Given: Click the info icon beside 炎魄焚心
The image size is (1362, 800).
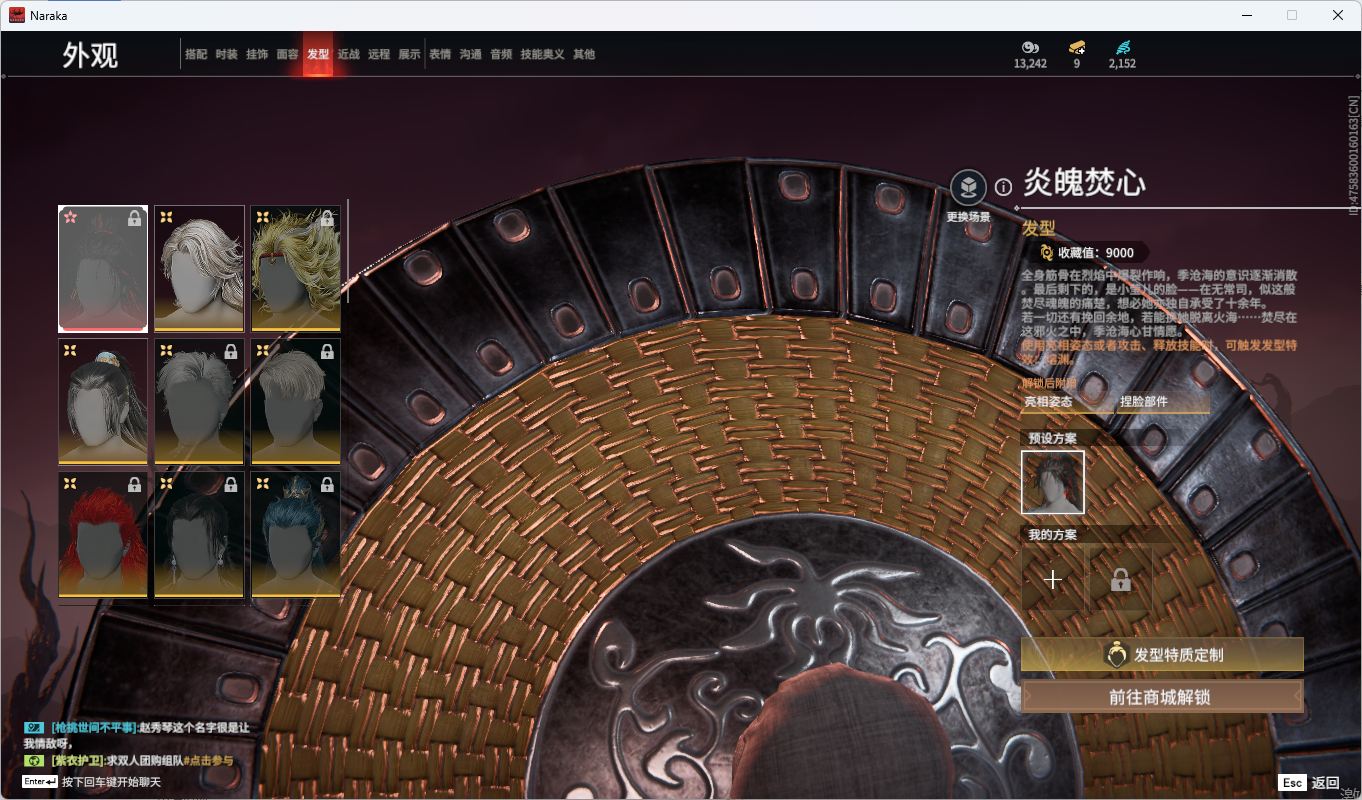Looking at the screenshot, I should [1003, 187].
